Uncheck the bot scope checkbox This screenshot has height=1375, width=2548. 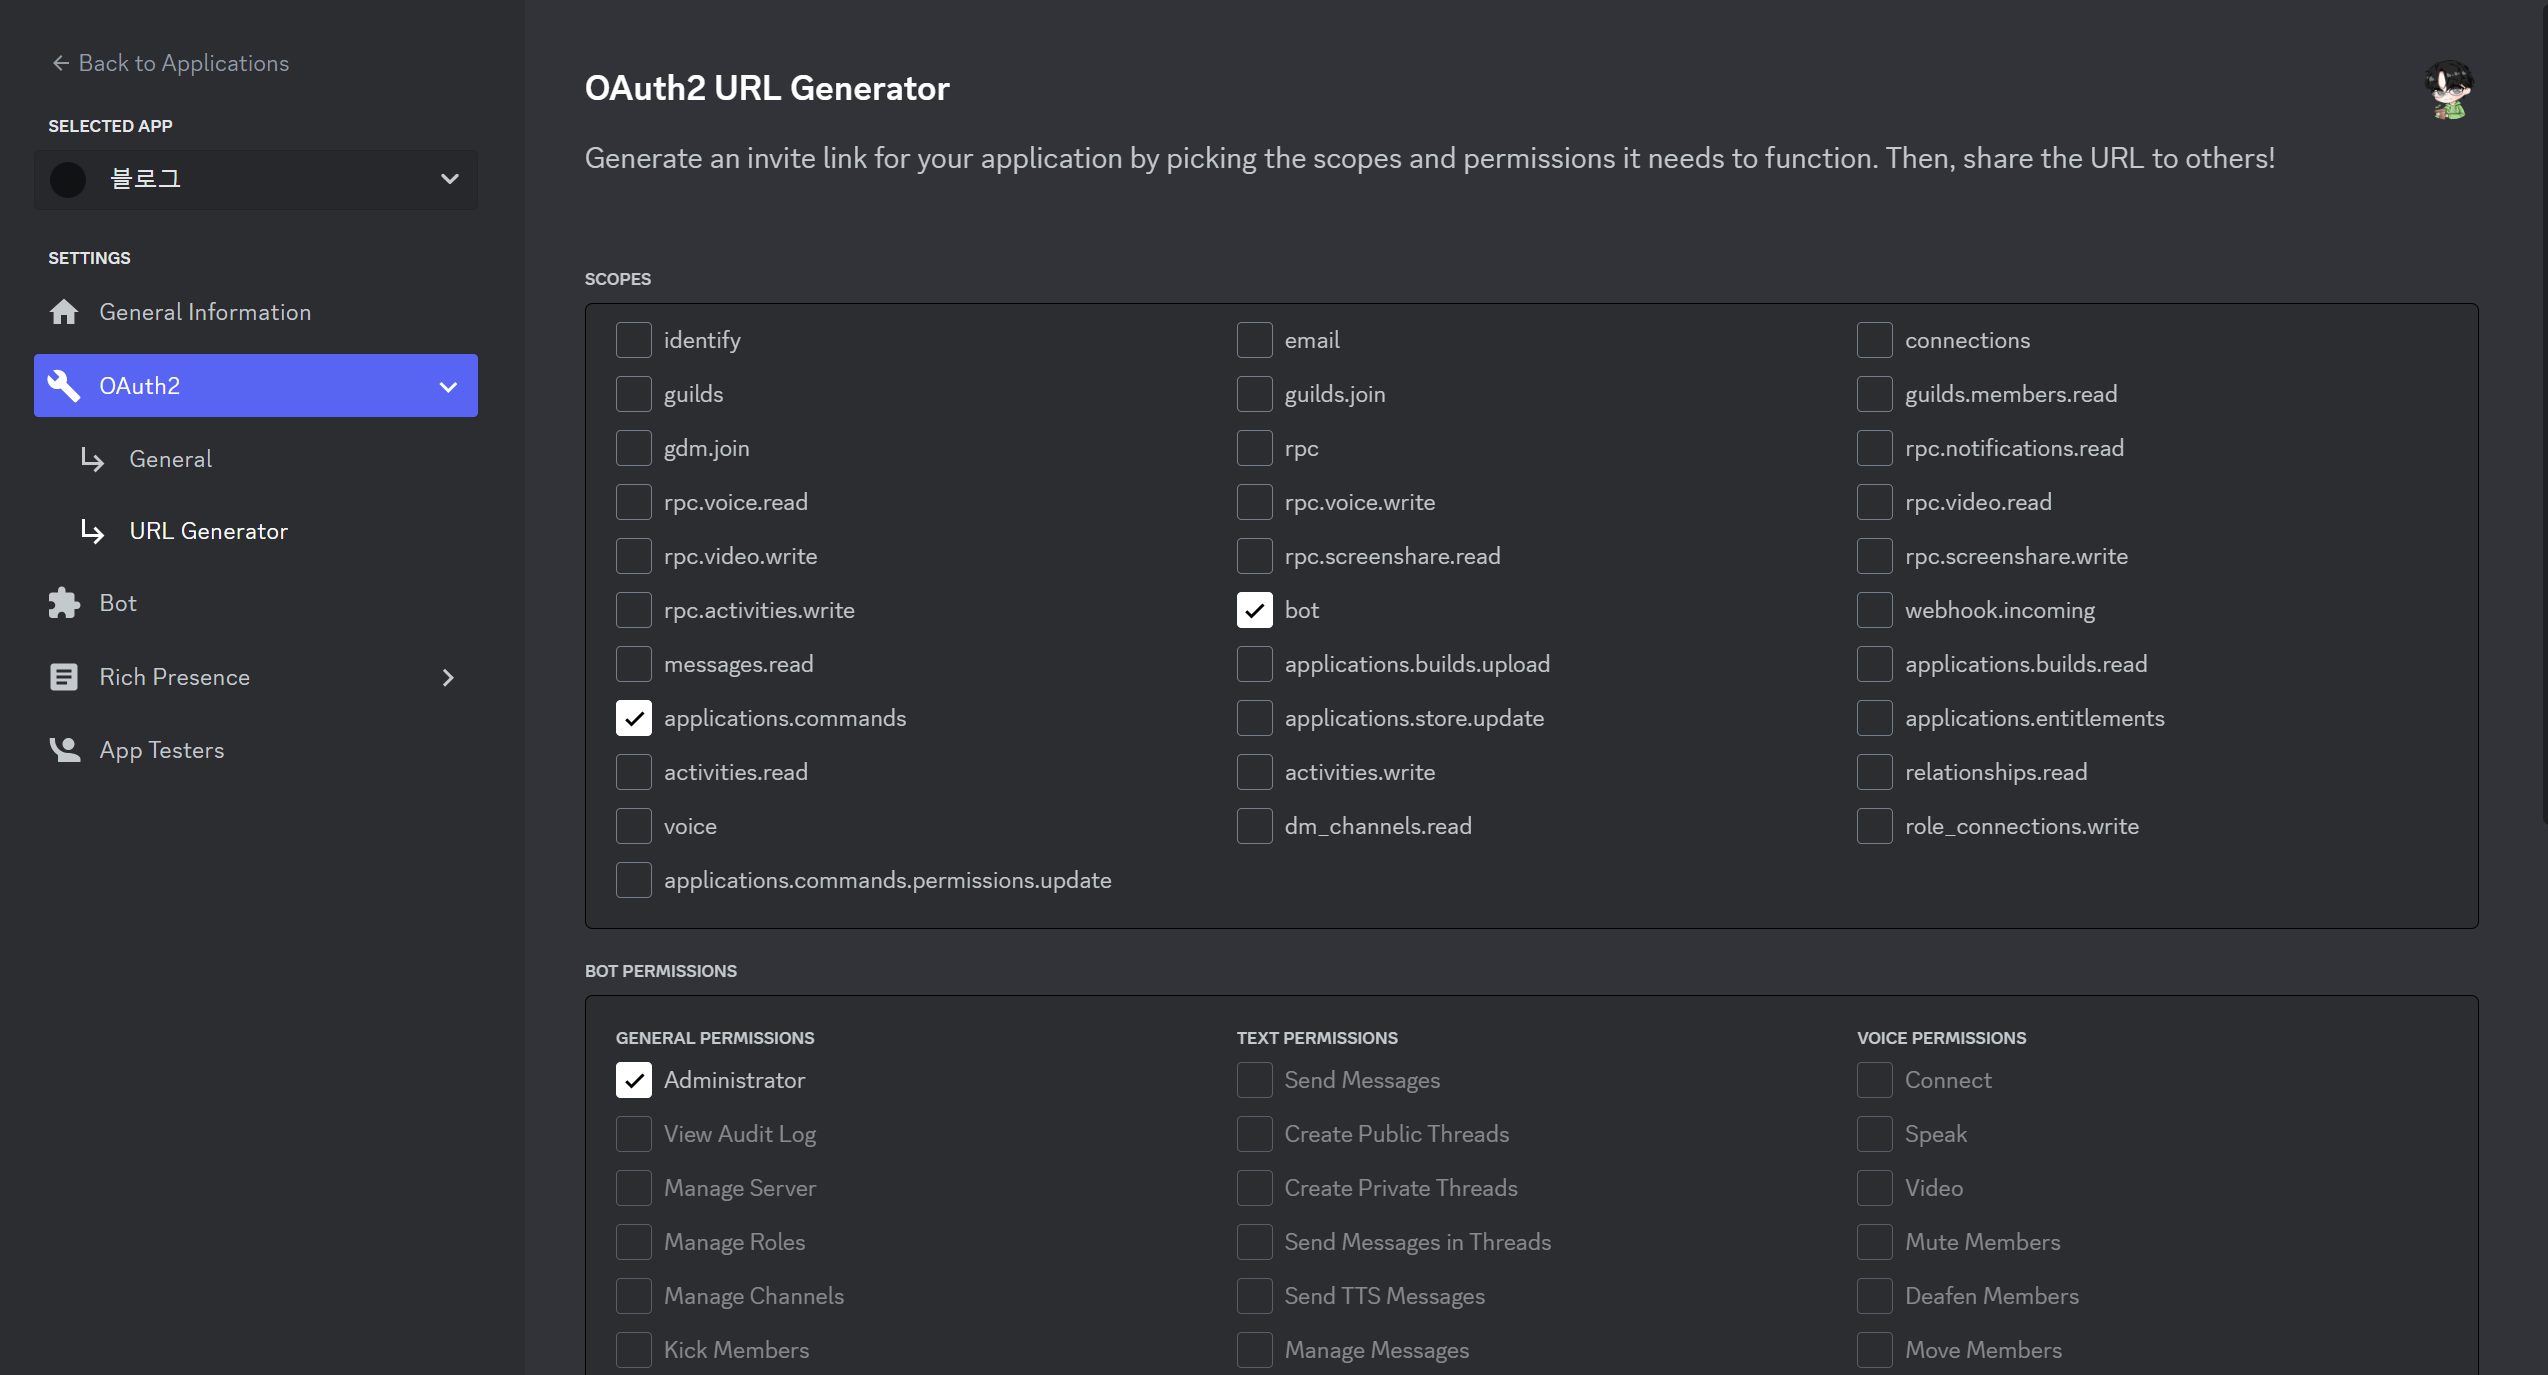[x=1254, y=610]
